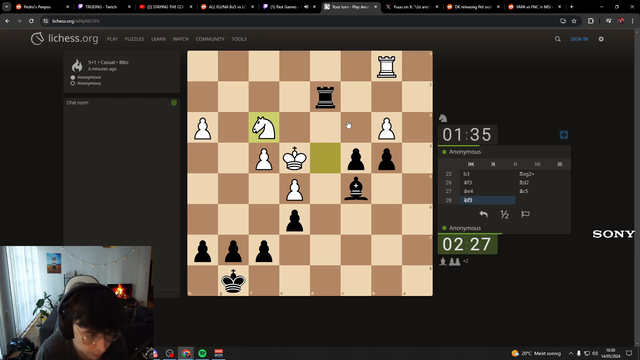Open a new browser tab
This screenshot has height=360, width=640.
coord(571,7)
